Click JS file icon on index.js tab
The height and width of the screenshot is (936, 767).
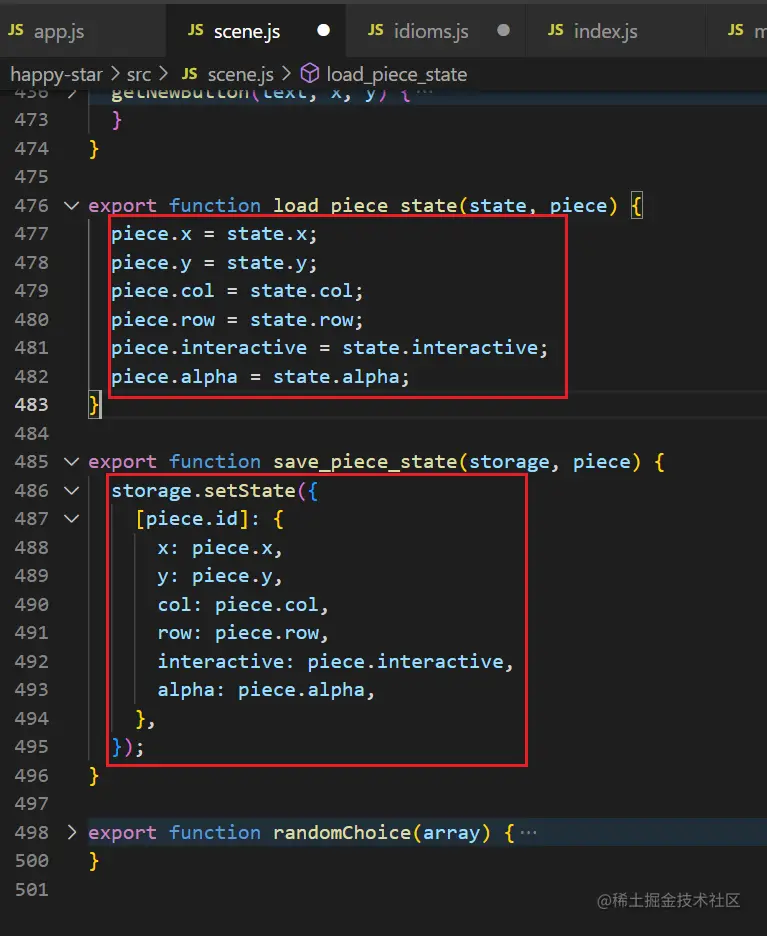coord(555,30)
